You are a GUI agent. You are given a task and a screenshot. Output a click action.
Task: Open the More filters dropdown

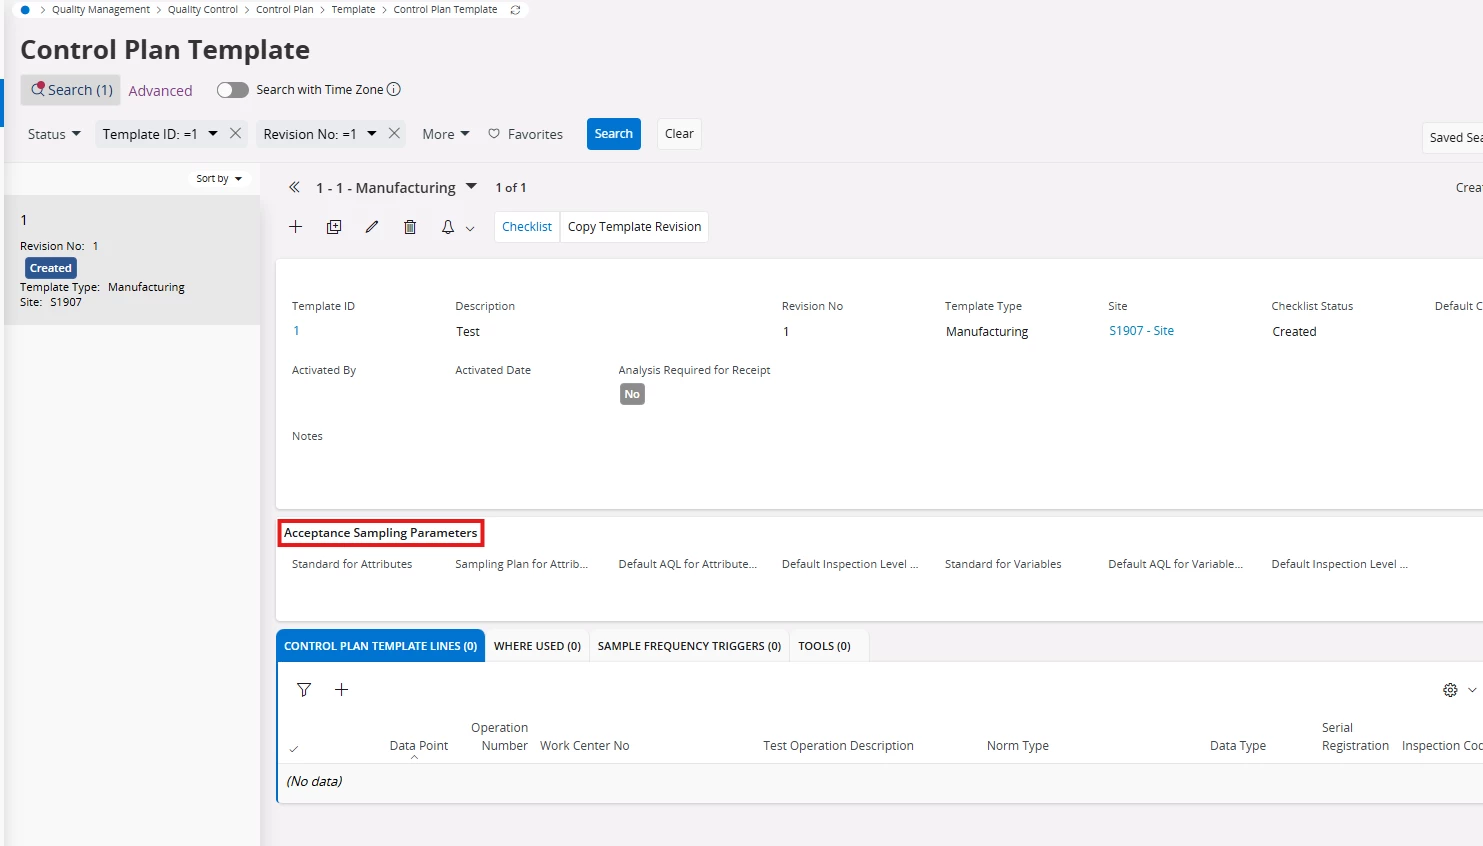point(445,134)
